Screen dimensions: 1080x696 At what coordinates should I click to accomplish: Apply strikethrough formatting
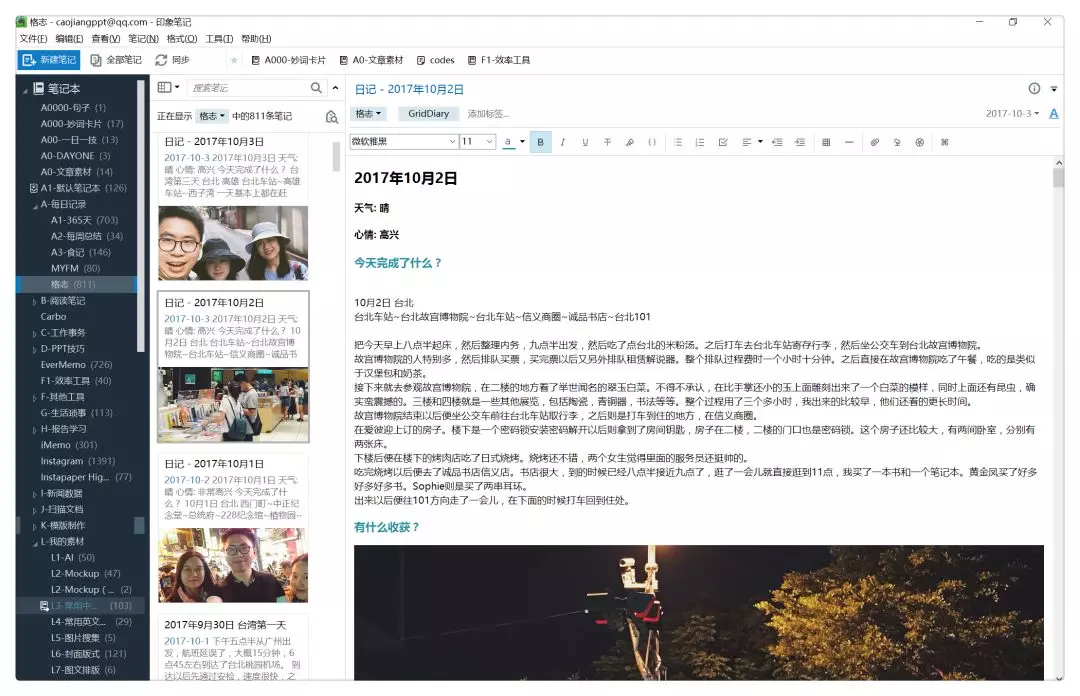point(607,142)
